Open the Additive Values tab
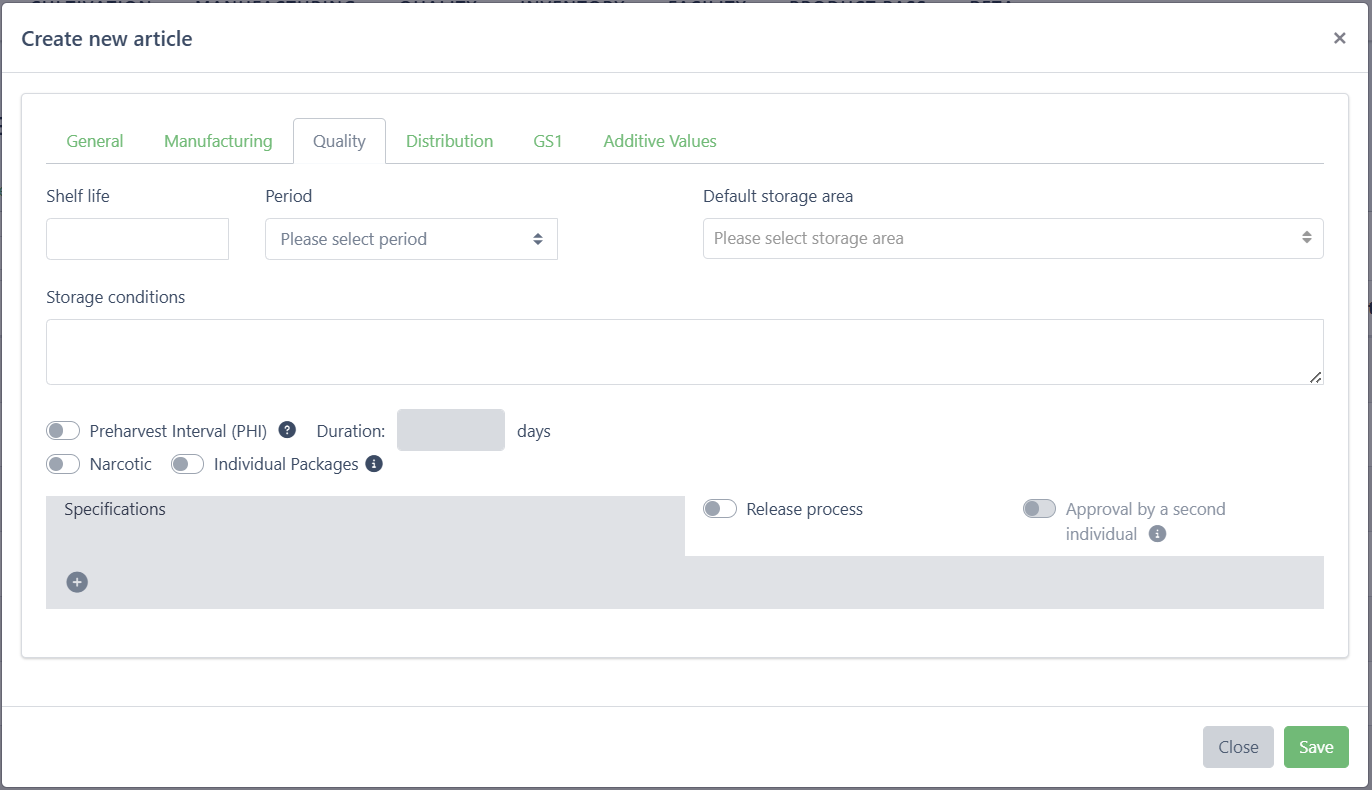 point(660,141)
